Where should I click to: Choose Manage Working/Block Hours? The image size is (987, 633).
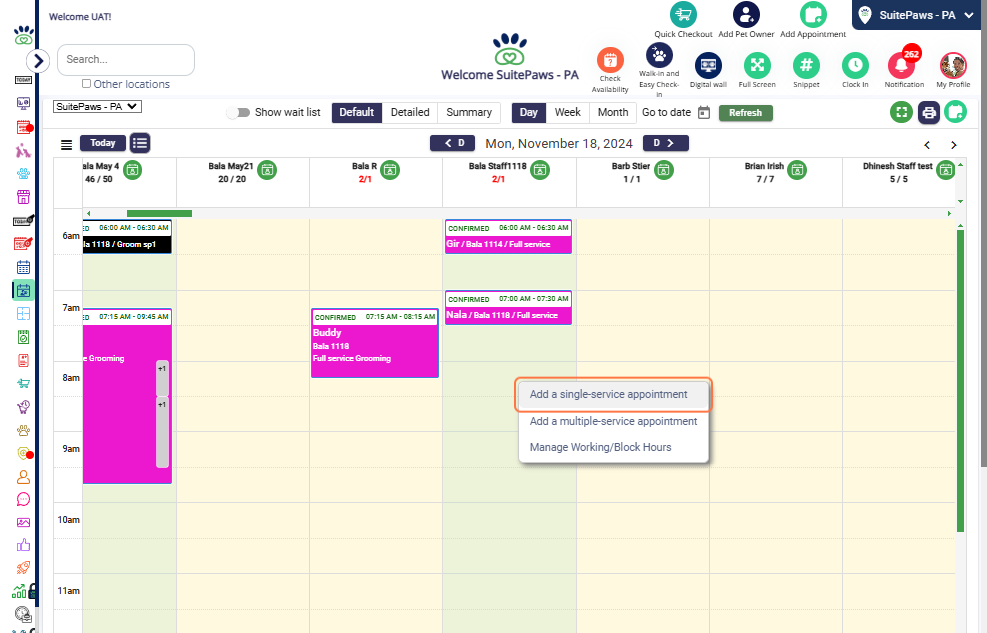[614, 447]
